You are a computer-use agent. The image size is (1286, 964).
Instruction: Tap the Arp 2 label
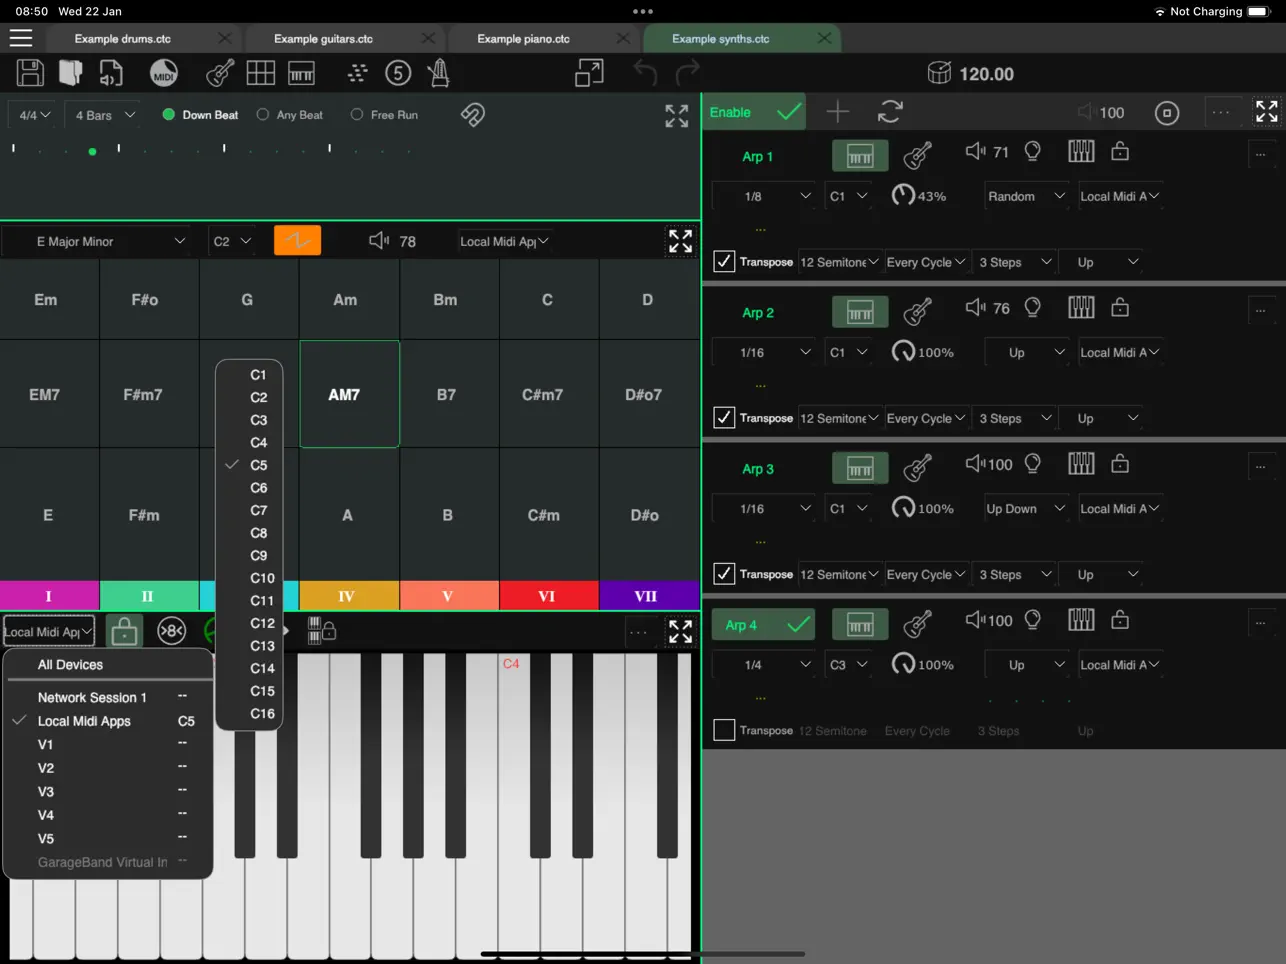[758, 313]
